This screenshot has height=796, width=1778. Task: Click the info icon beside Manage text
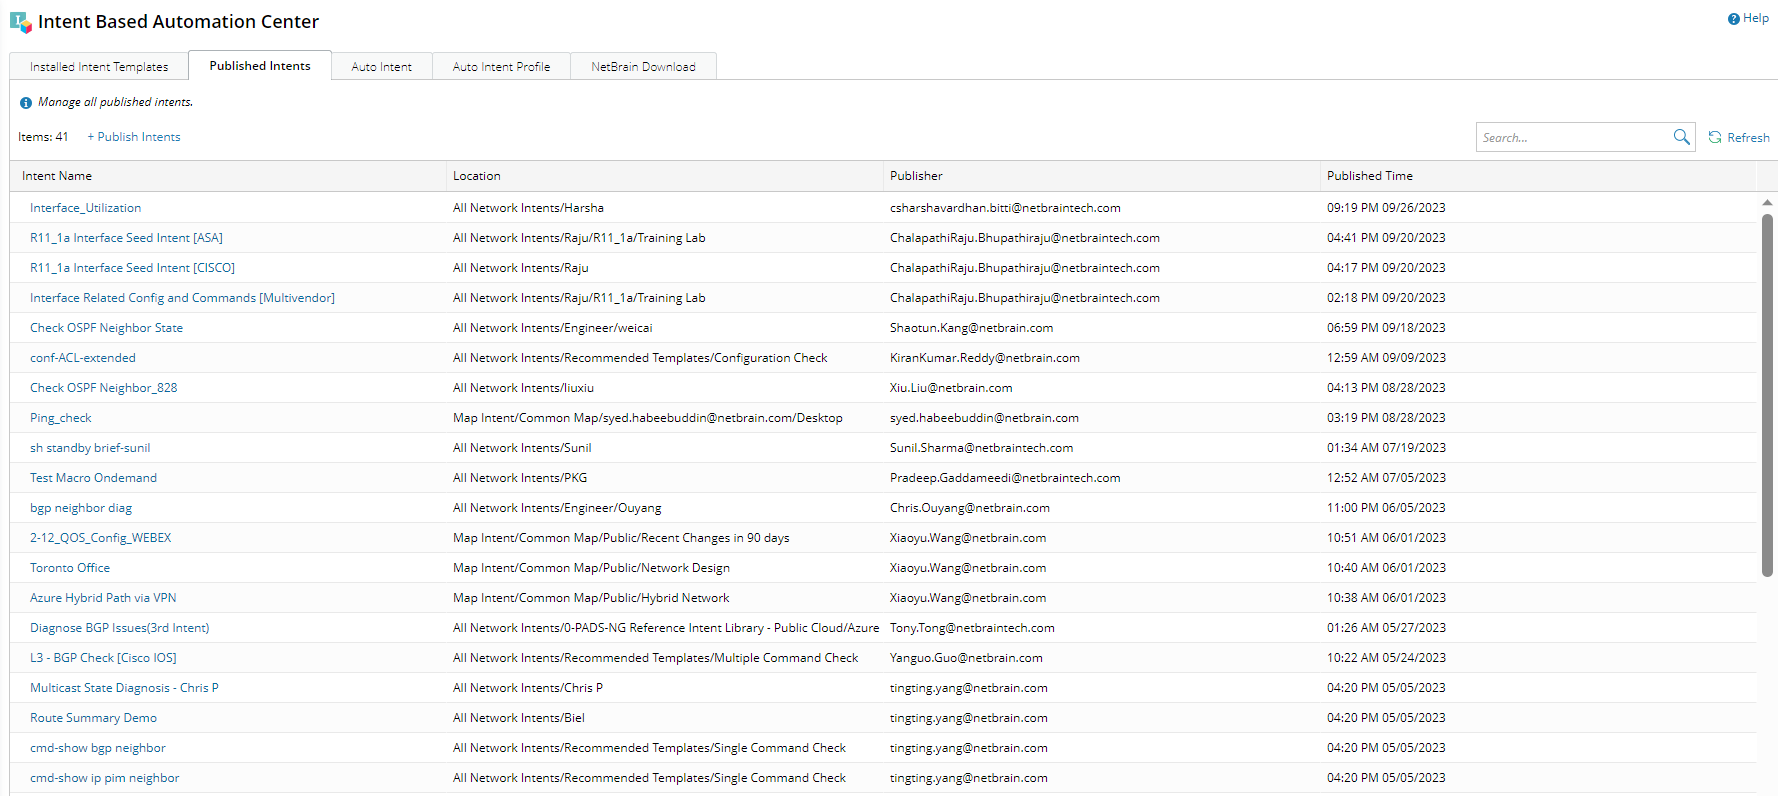tap(26, 103)
